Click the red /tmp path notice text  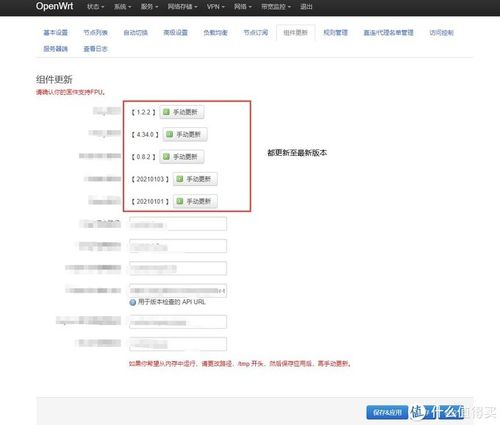click(240, 364)
